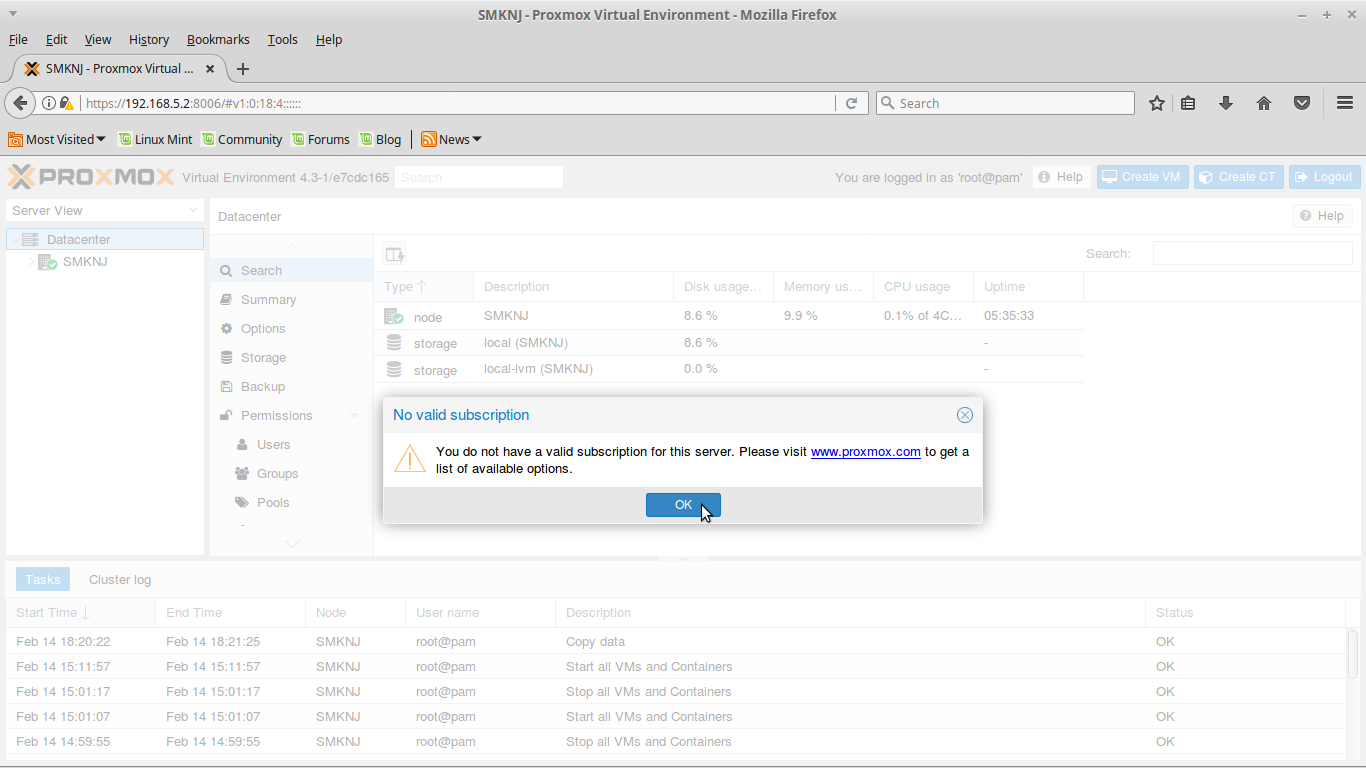The image size is (1366, 768).
Task: Click the Proxmox header search field
Action: pos(479,177)
